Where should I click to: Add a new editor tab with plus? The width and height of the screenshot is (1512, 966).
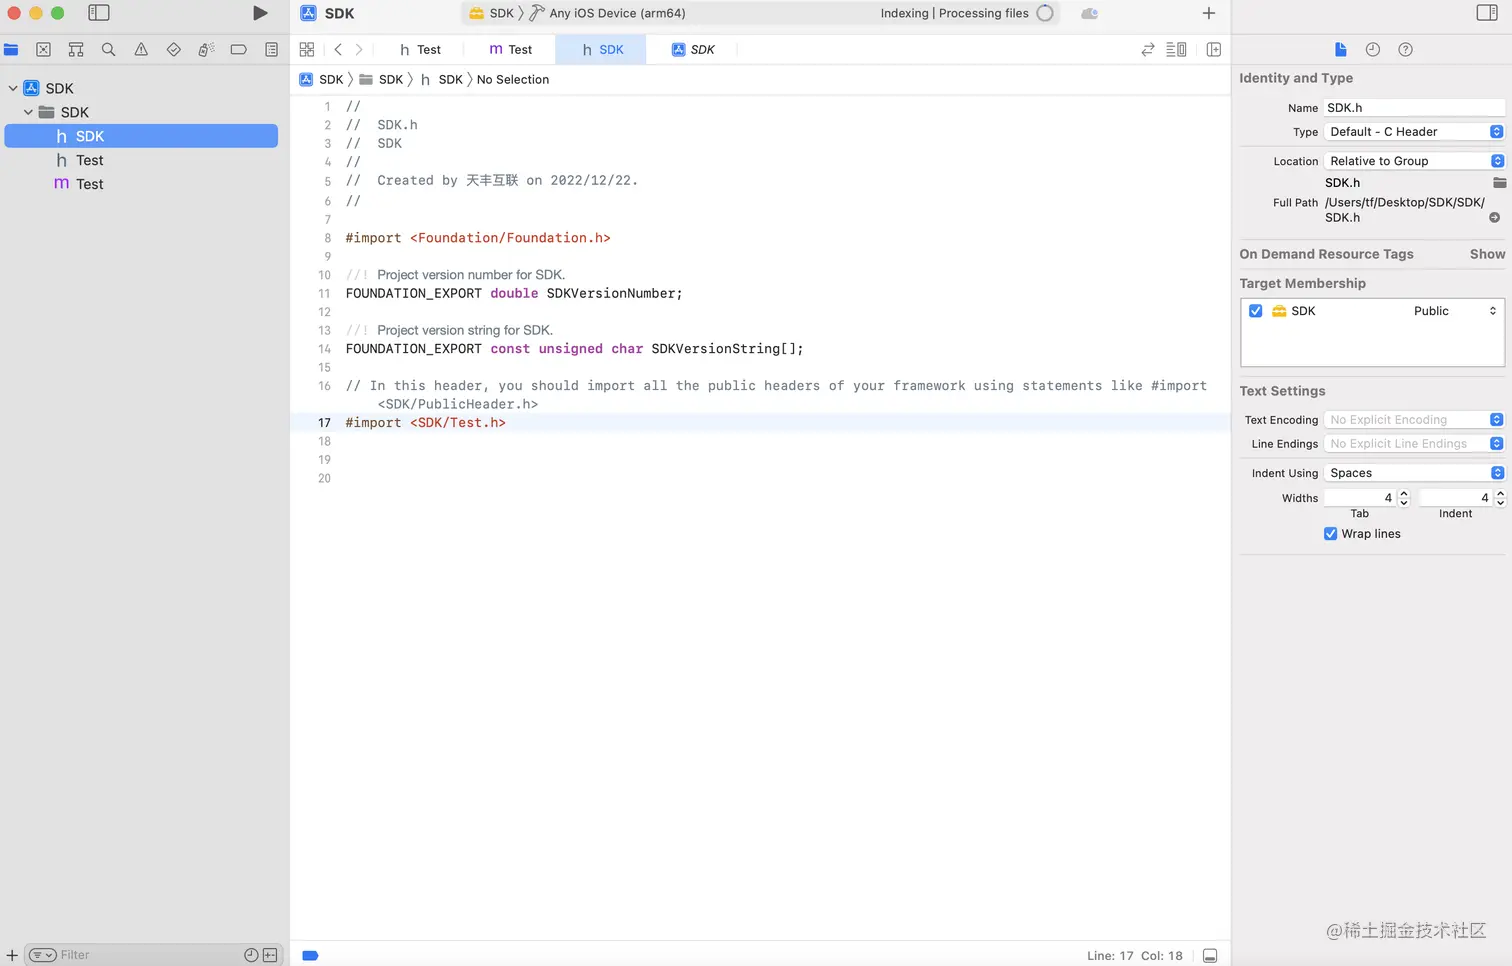click(x=1208, y=13)
